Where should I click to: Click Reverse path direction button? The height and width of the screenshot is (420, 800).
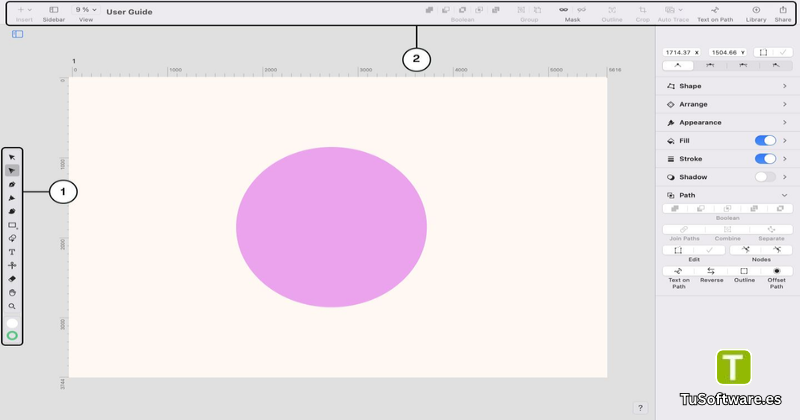click(x=711, y=271)
